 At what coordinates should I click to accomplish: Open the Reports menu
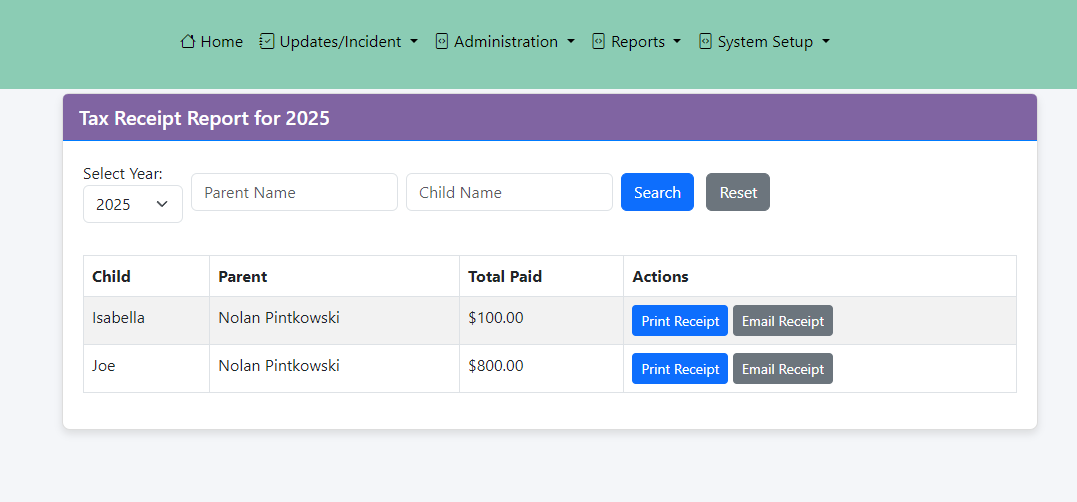tap(637, 42)
